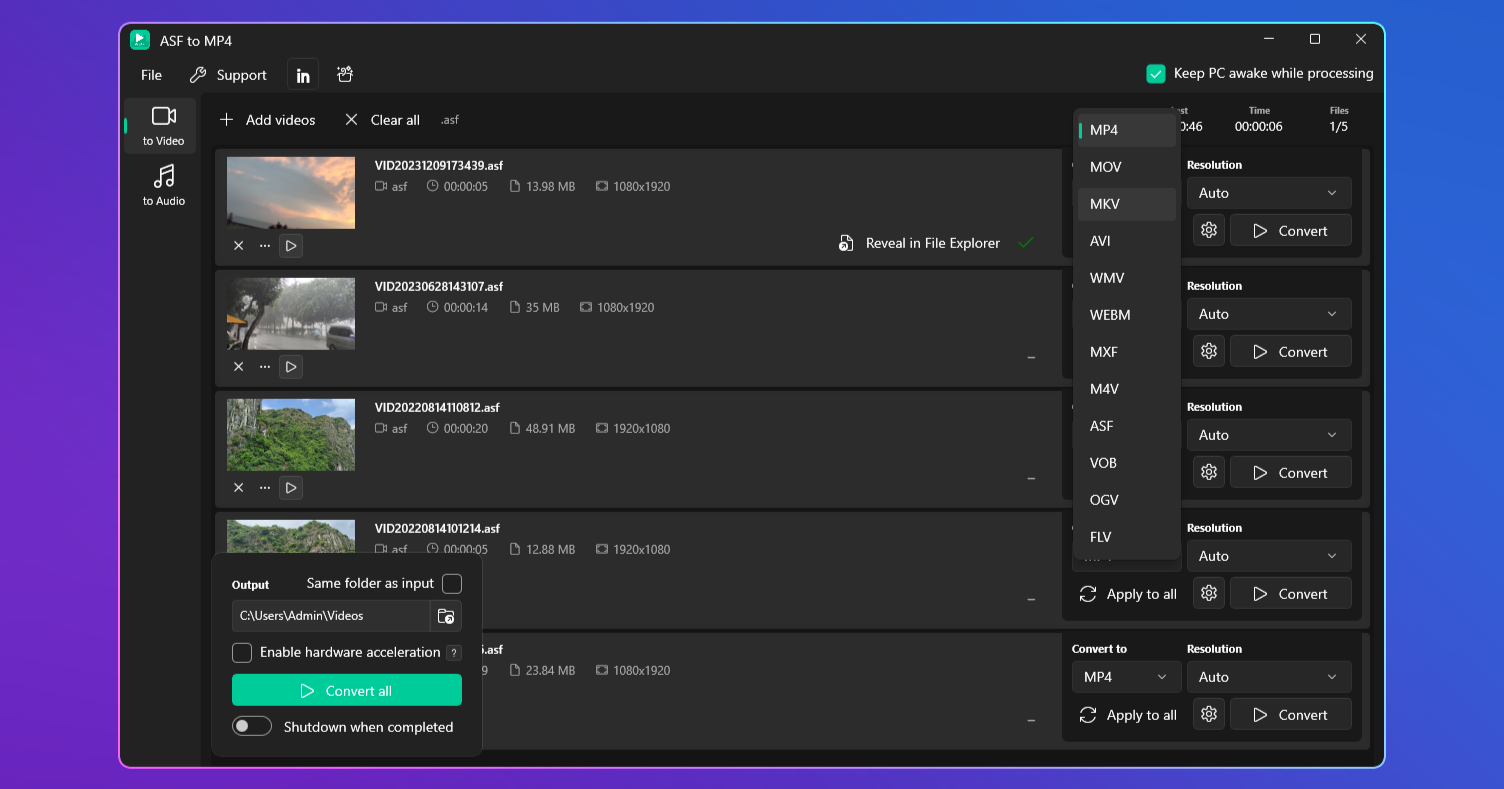Play preview of VID20230628143107.asf

(291, 367)
